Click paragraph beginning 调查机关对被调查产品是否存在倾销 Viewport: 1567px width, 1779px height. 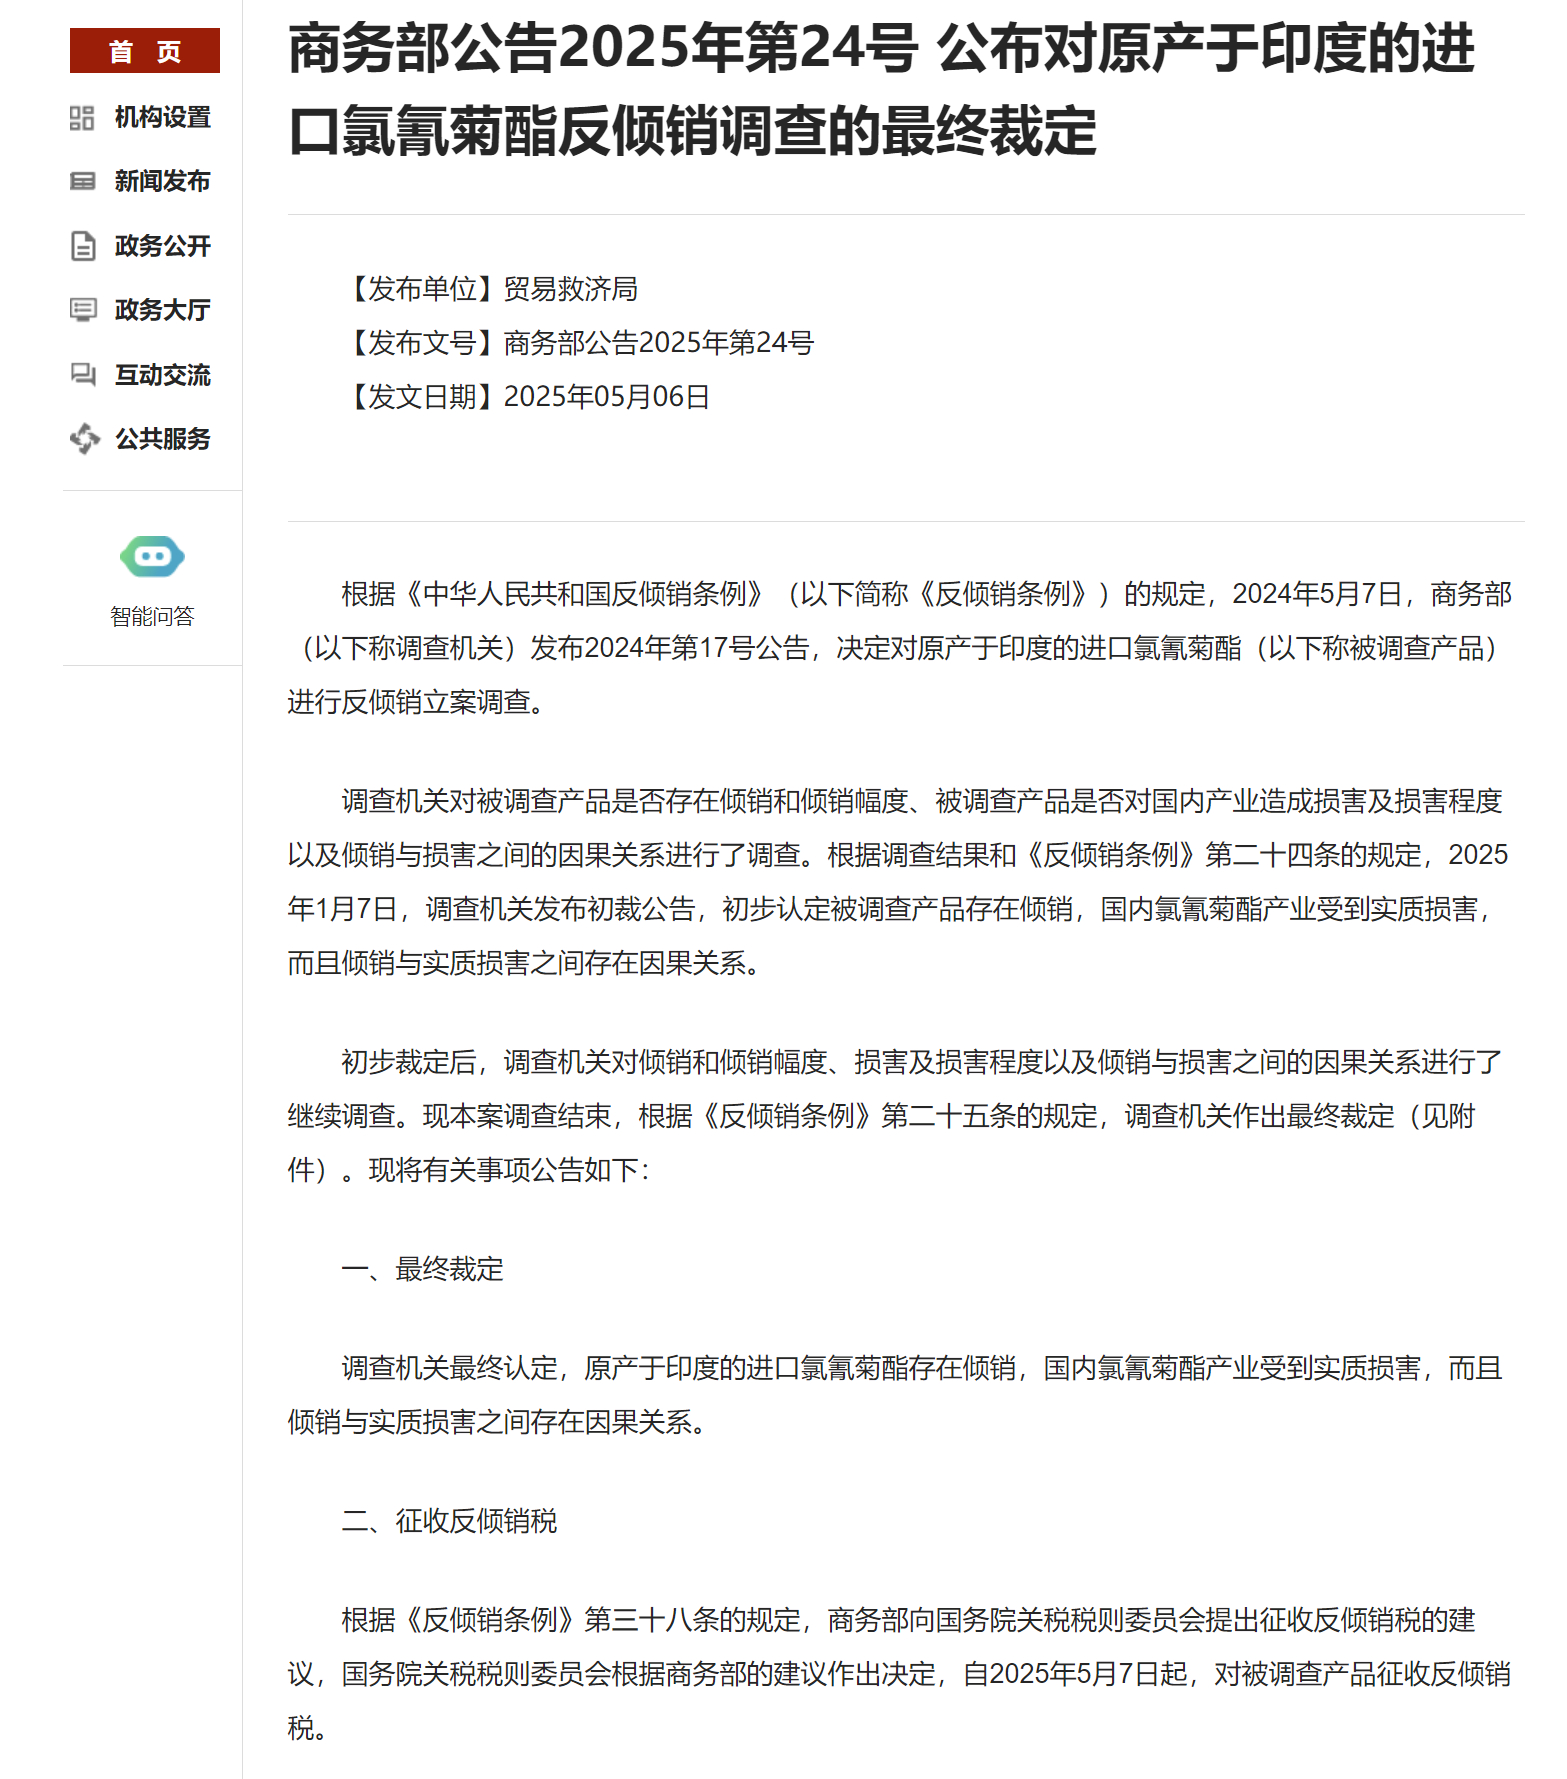[x=898, y=882]
